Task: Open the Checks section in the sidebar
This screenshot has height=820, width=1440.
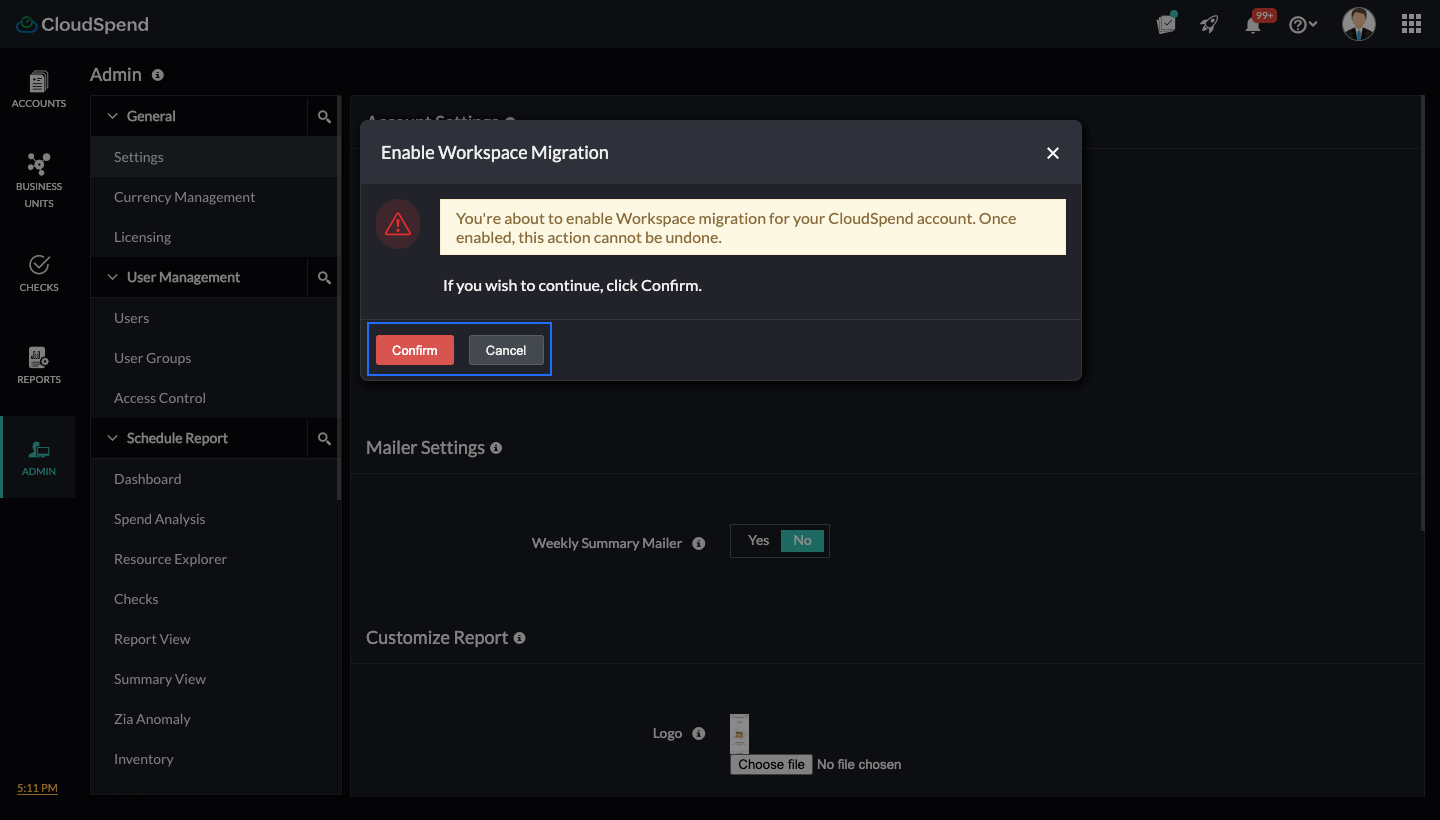Action: [38, 272]
